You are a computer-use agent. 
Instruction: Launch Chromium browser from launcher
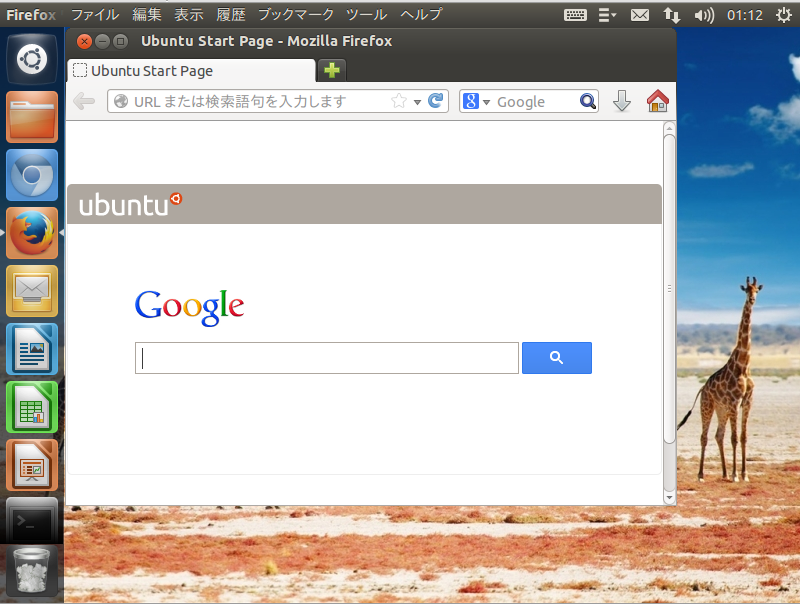point(32,175)
